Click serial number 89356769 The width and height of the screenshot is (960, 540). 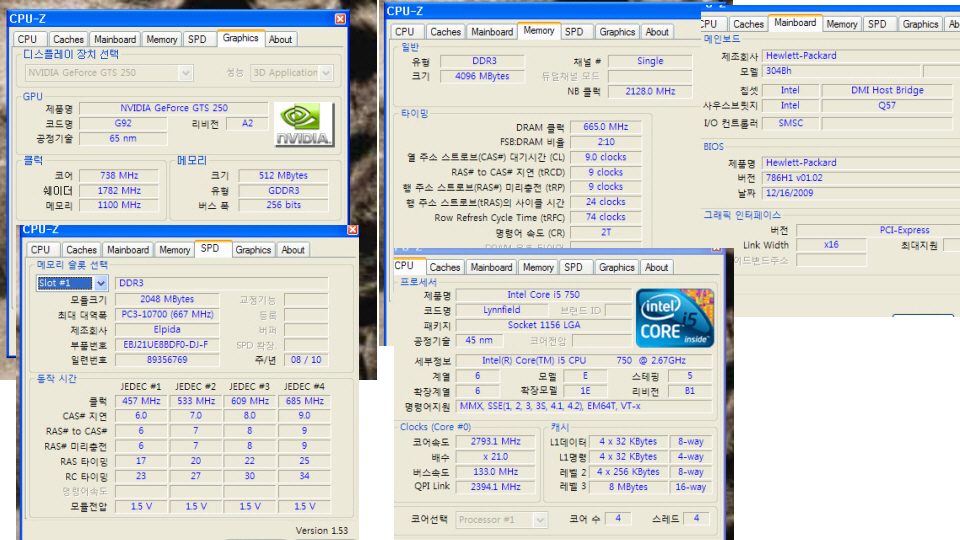(167, 360)
